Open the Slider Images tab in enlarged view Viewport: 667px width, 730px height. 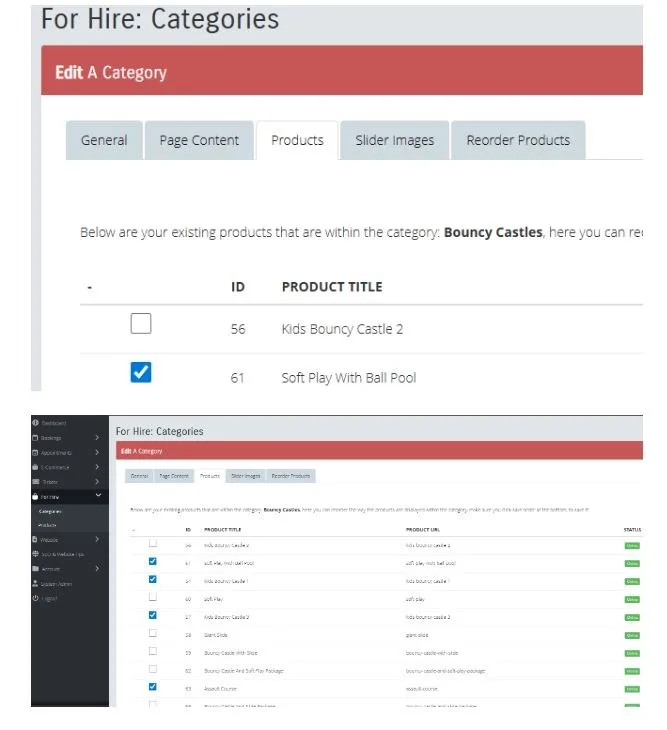(x=394, y=140)
